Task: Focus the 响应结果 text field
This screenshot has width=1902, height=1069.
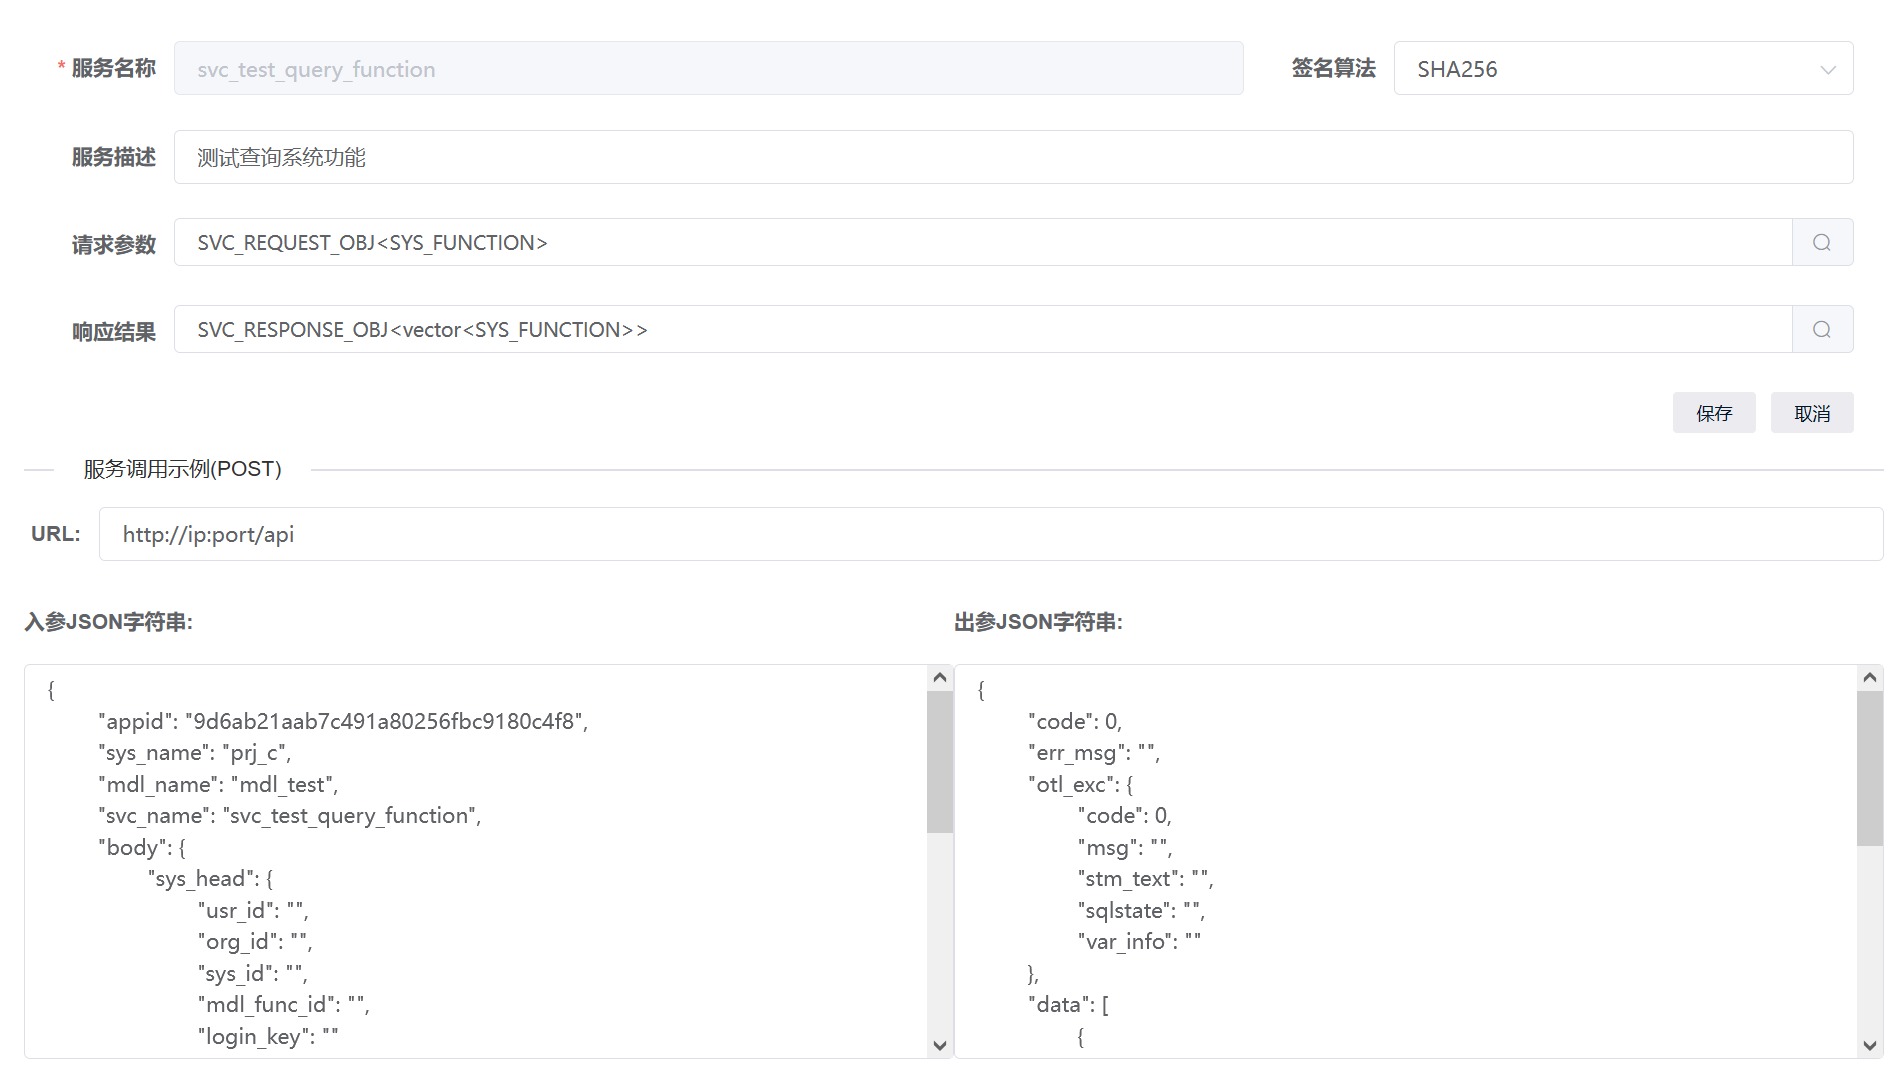Action: pyautogui.click(x=982, y=329)
